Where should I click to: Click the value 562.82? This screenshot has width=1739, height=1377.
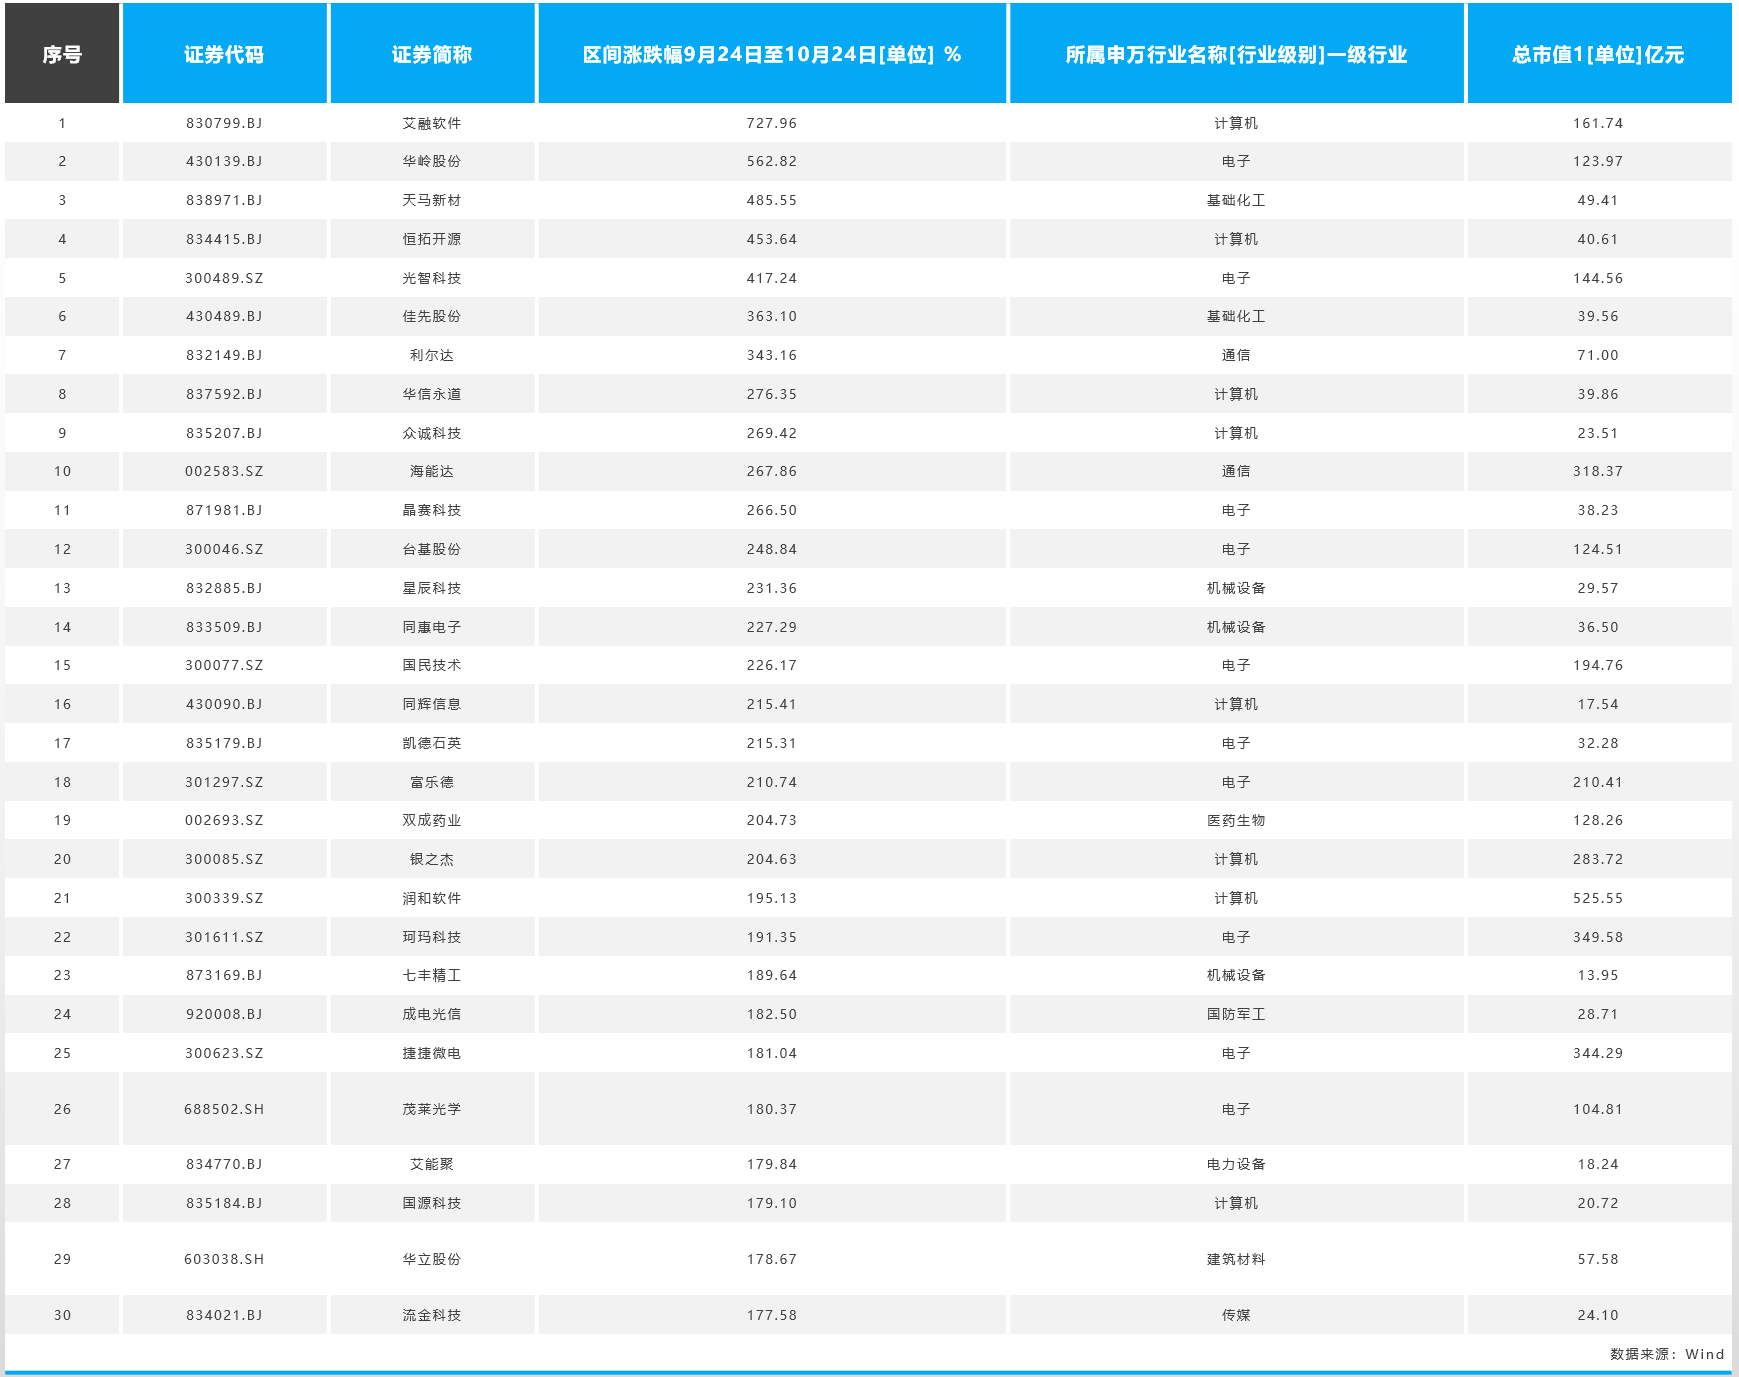click(x=772, y=161)
